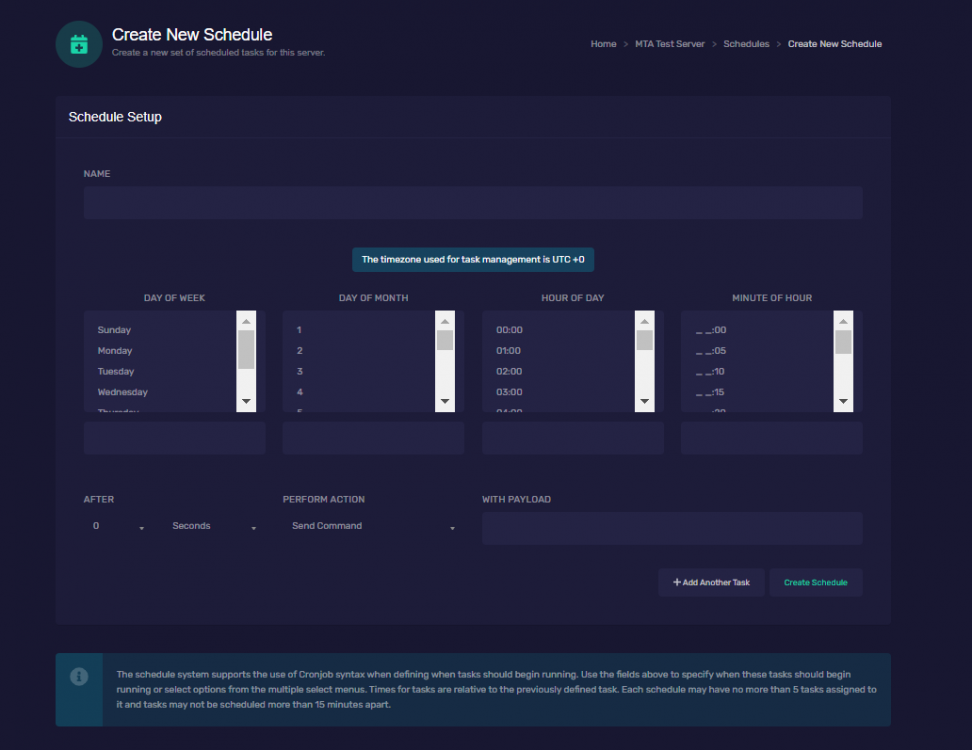Click the calendar schedule icon in header

[79, 44]
